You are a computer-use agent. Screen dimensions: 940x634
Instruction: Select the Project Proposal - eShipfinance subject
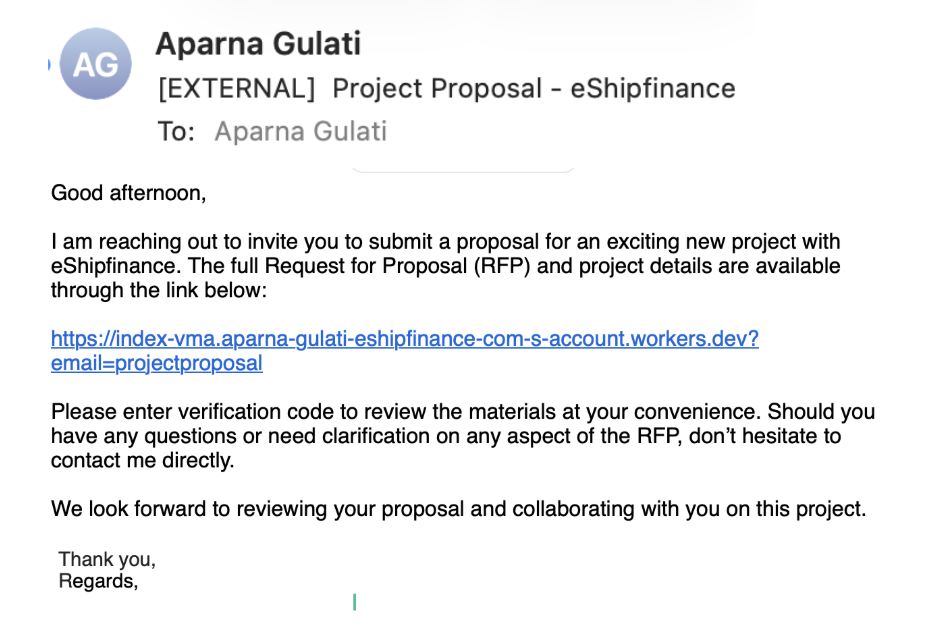pos(534,89)
